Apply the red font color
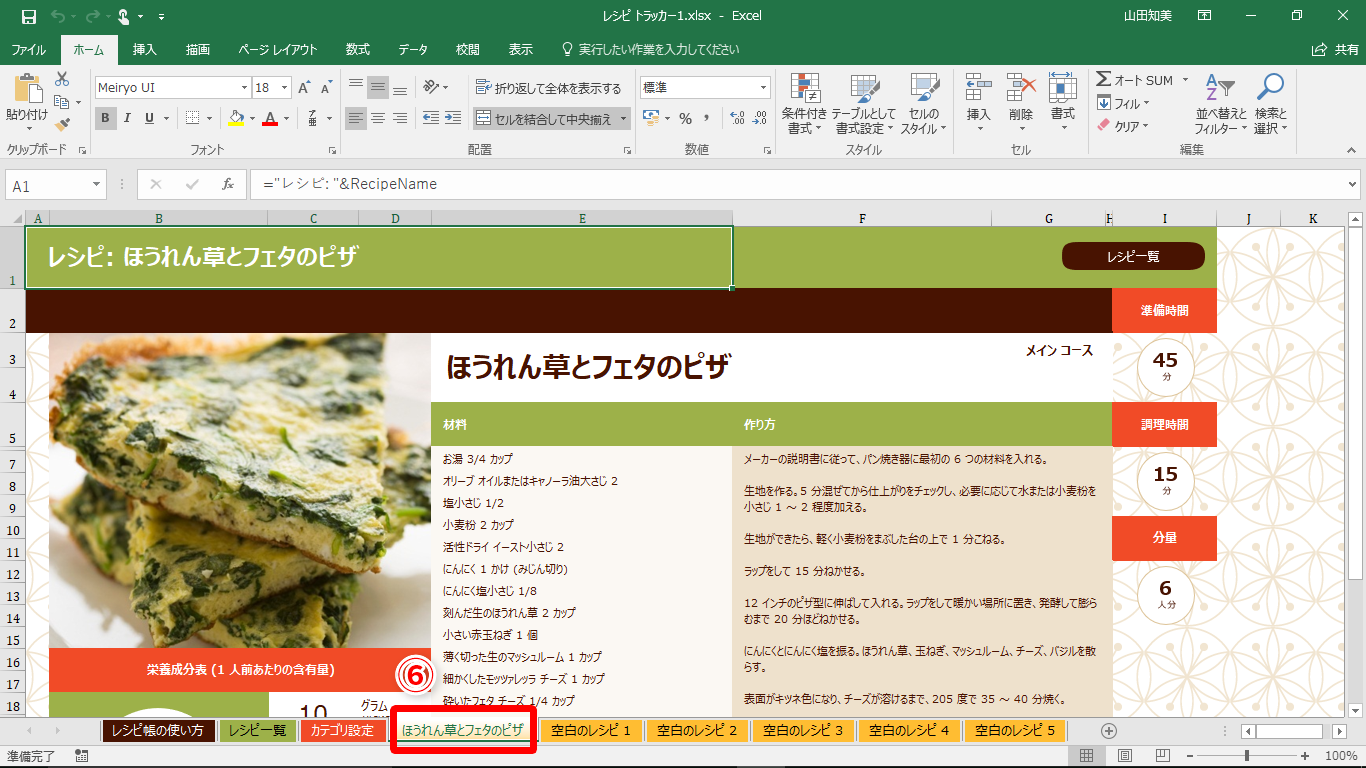This screenshot has width=1366, height=768. (269, 118)
